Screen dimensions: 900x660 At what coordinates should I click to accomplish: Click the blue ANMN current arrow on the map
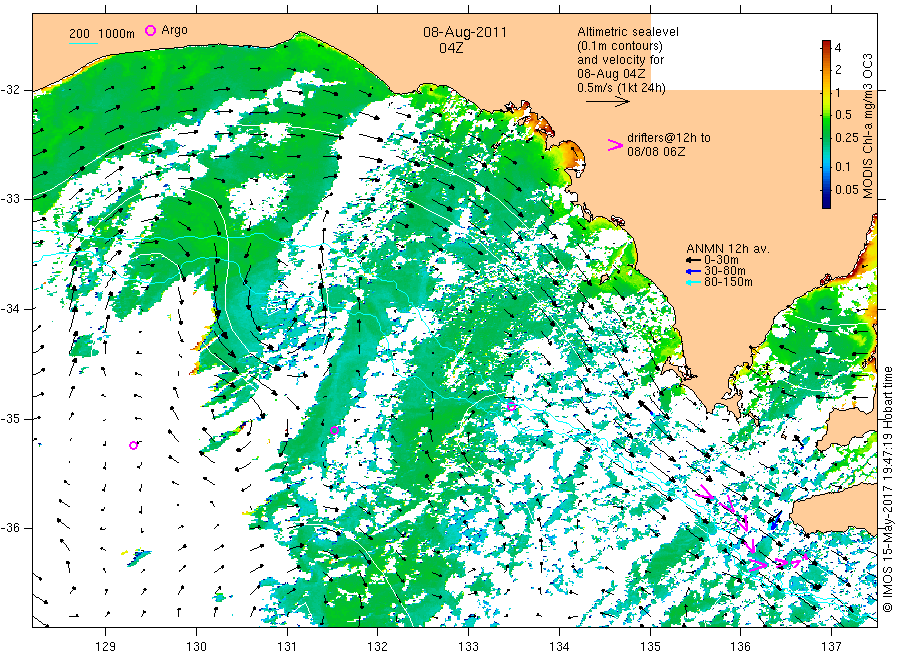point(775,520)
